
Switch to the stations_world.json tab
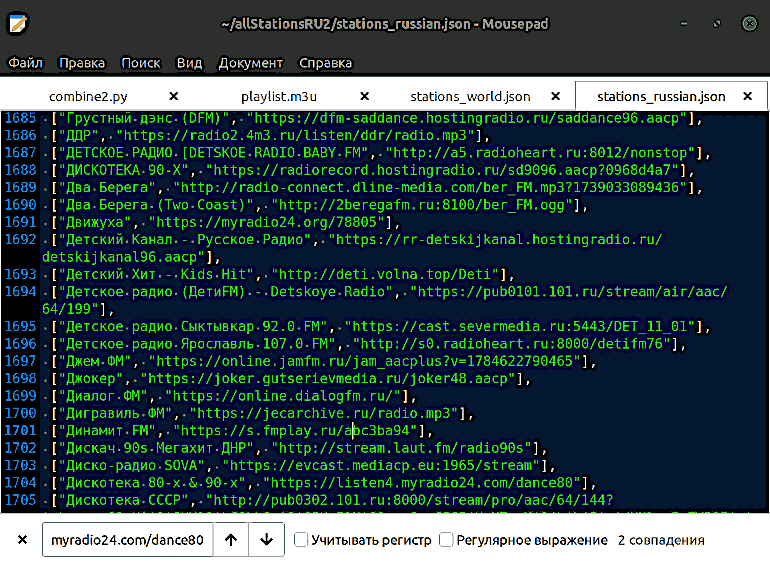pos(470,96)
